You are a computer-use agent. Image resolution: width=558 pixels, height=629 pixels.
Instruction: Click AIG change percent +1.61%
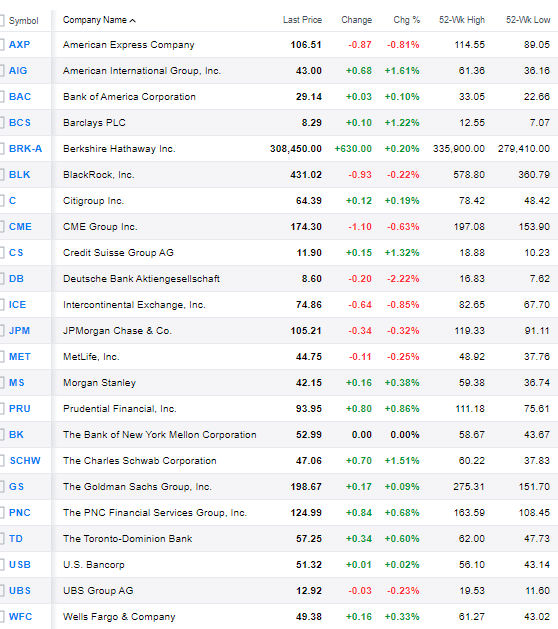[x=402, y=71]
